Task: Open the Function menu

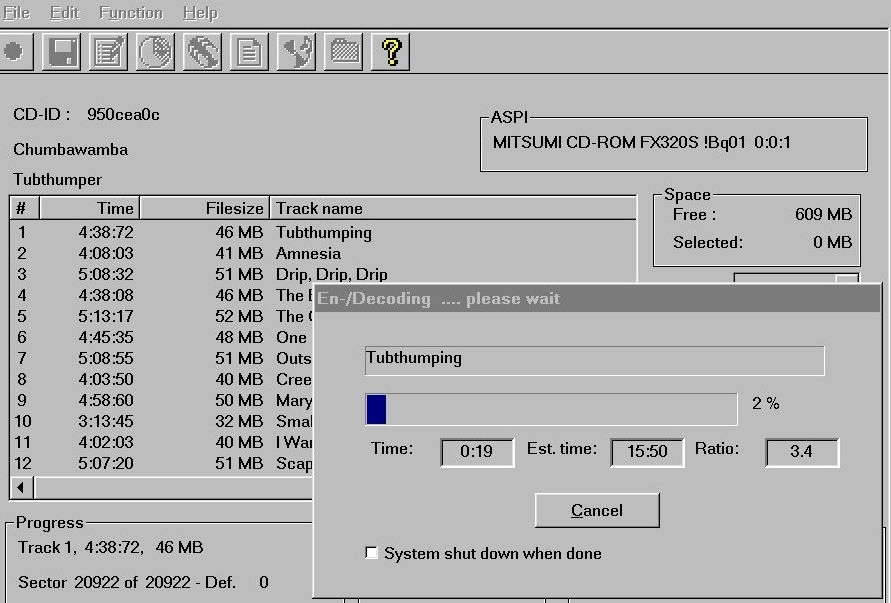Action: [x=131, y=13]
